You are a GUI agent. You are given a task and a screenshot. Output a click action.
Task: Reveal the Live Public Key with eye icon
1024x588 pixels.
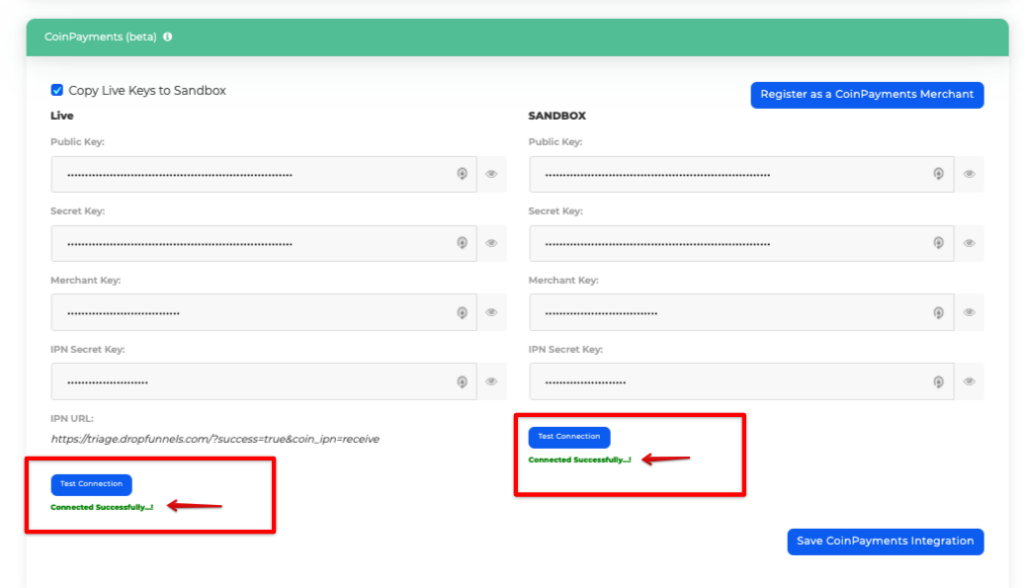coord(491,174)
